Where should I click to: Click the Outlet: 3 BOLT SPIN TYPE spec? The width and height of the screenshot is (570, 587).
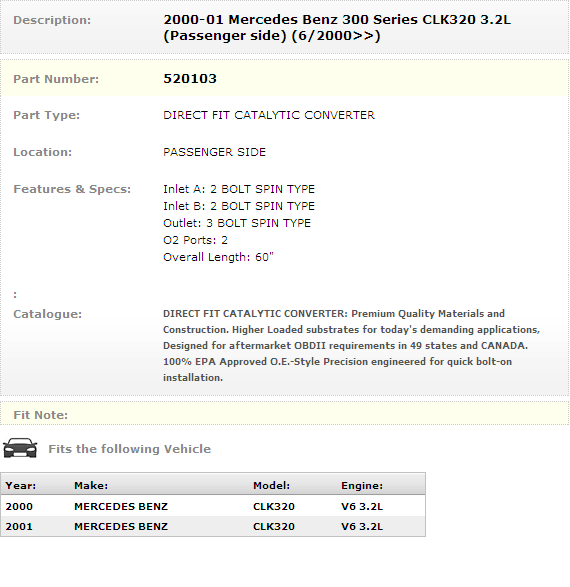(x=237, y=223)
